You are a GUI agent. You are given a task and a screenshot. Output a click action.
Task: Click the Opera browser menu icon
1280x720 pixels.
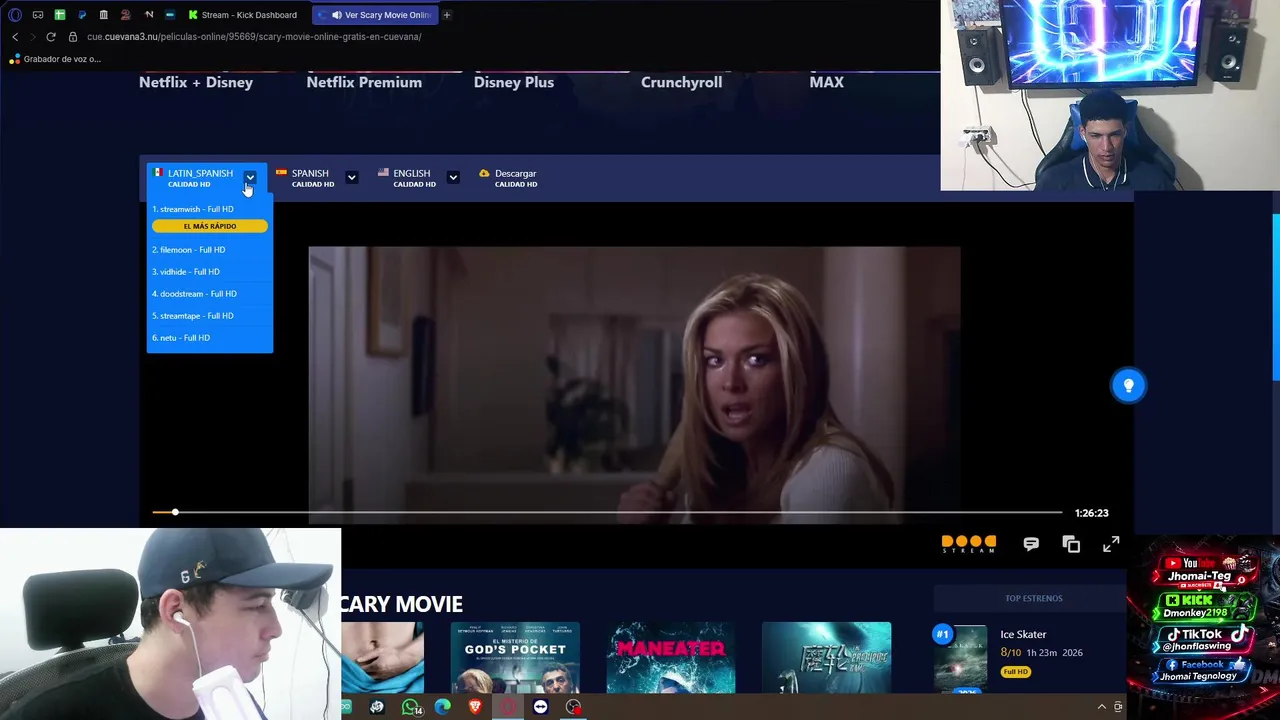click(x=15, y=15)
